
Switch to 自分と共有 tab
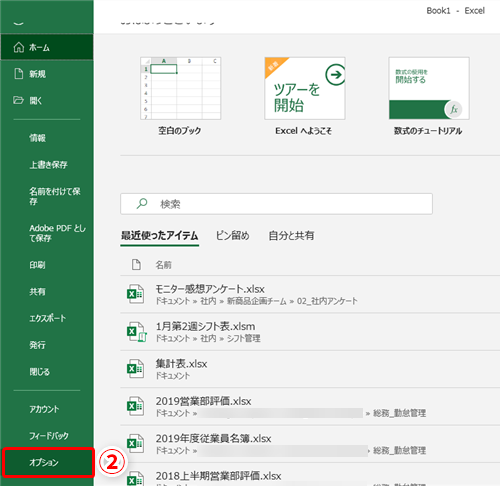tap(291, 236)
